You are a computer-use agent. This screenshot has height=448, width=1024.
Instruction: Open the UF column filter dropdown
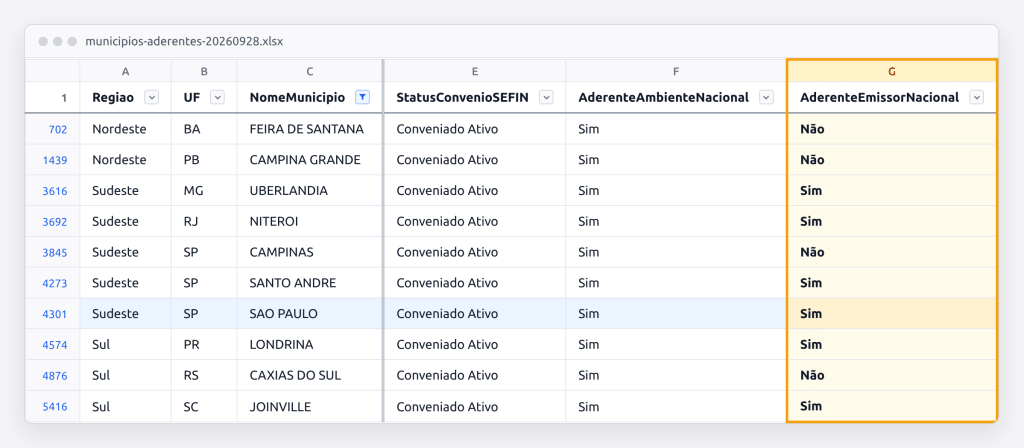[217, 97]
